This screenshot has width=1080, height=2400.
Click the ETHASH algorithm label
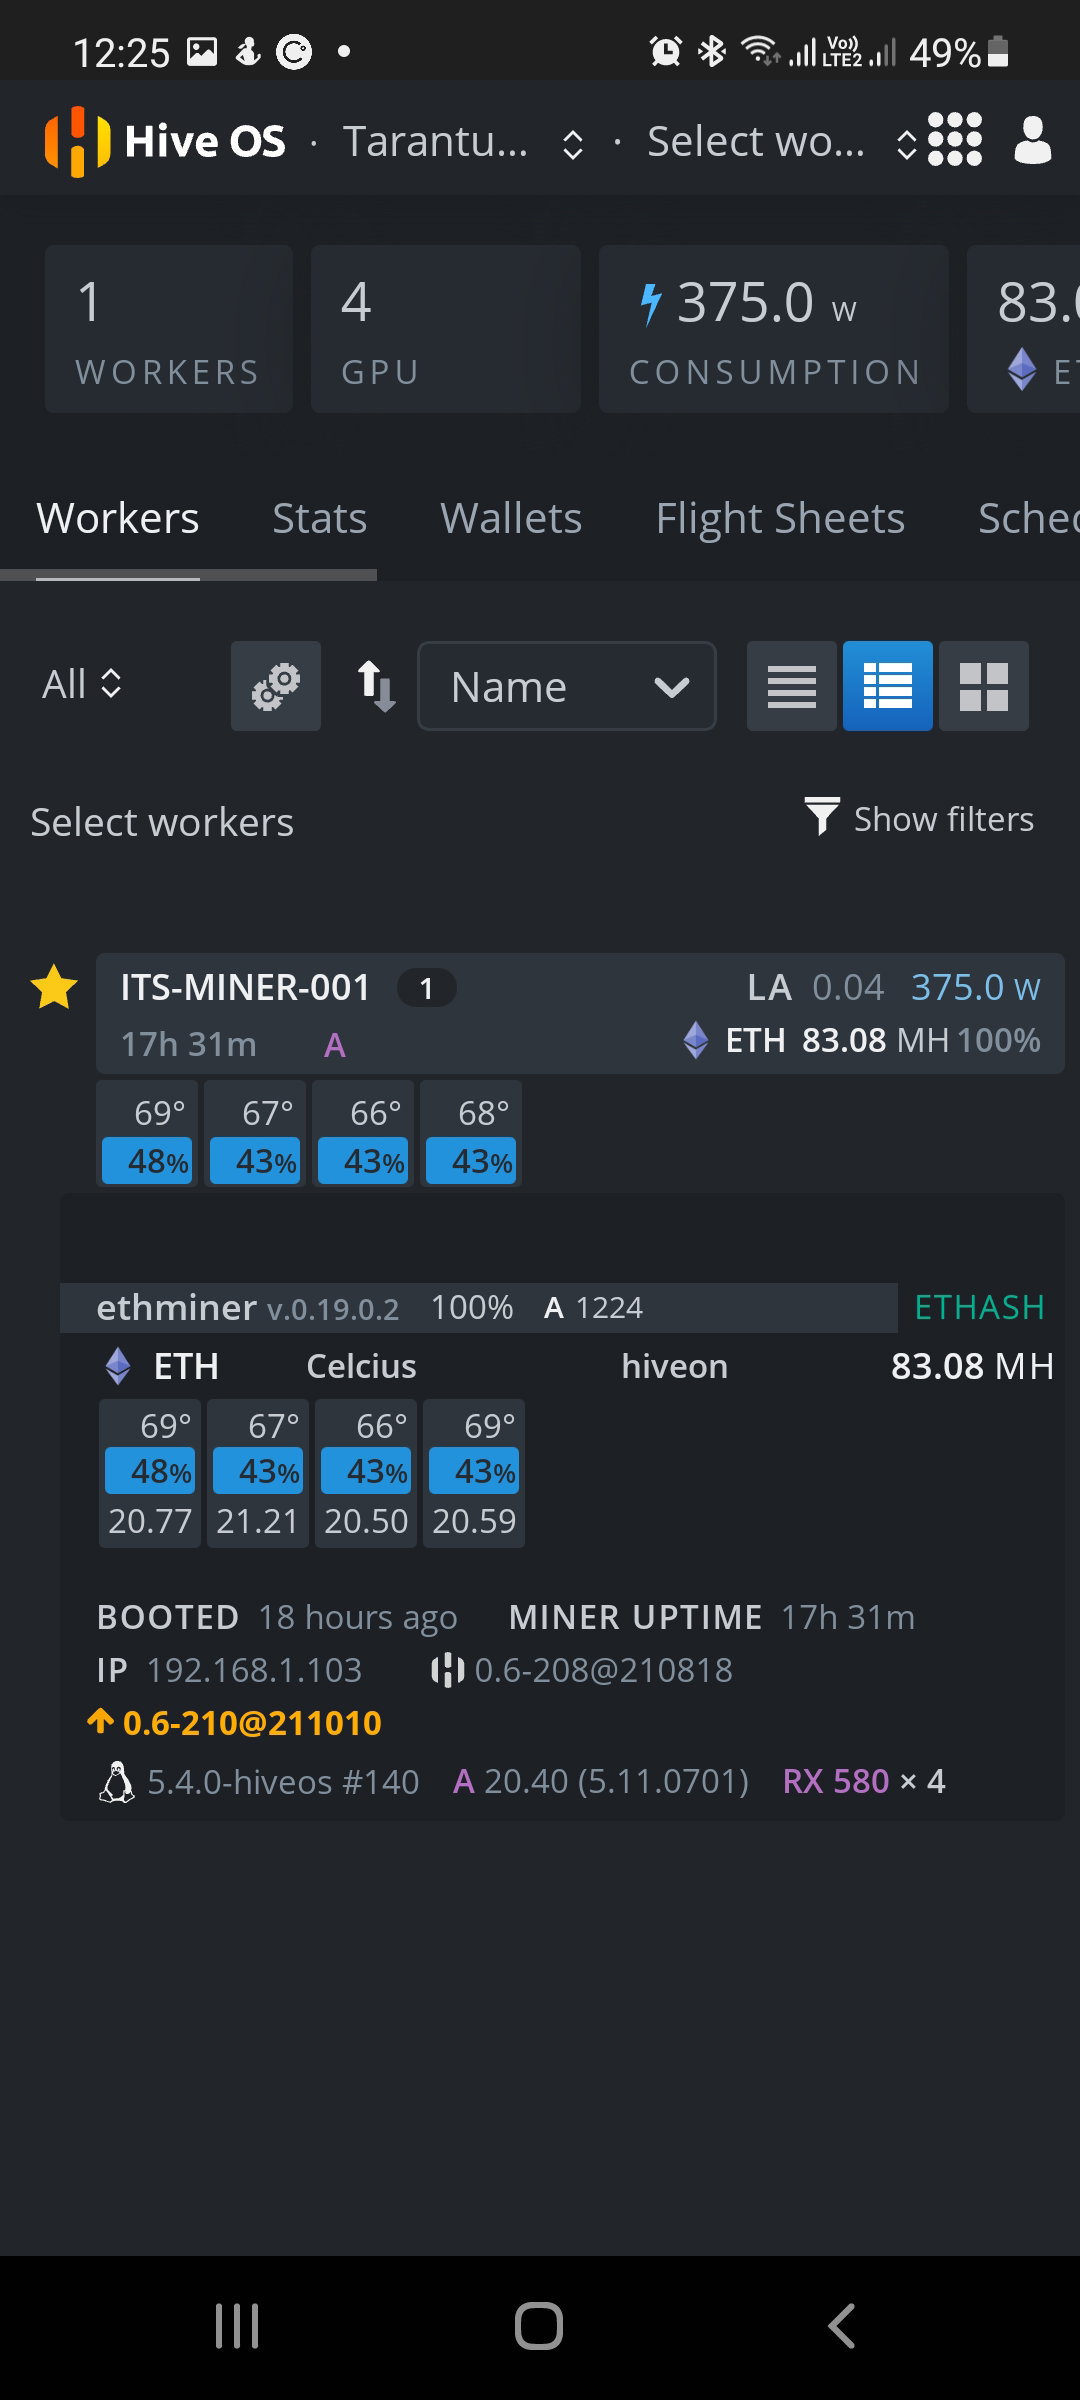coord(980,1307)
